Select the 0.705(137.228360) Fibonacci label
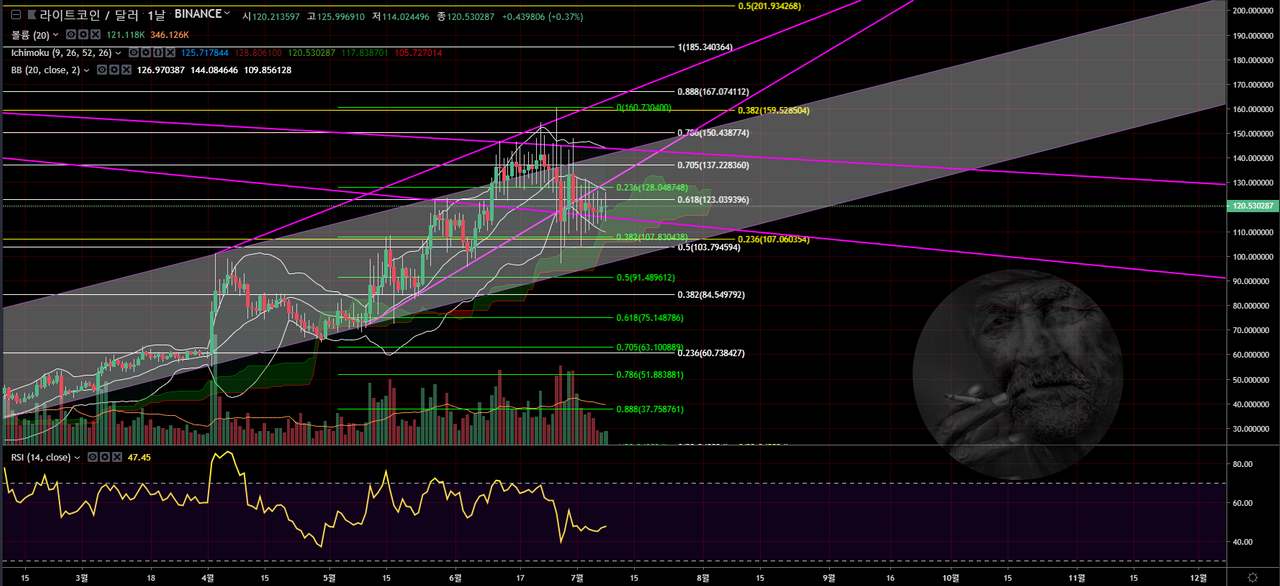Screen dimensions: 1280x586 pos(712,165)
